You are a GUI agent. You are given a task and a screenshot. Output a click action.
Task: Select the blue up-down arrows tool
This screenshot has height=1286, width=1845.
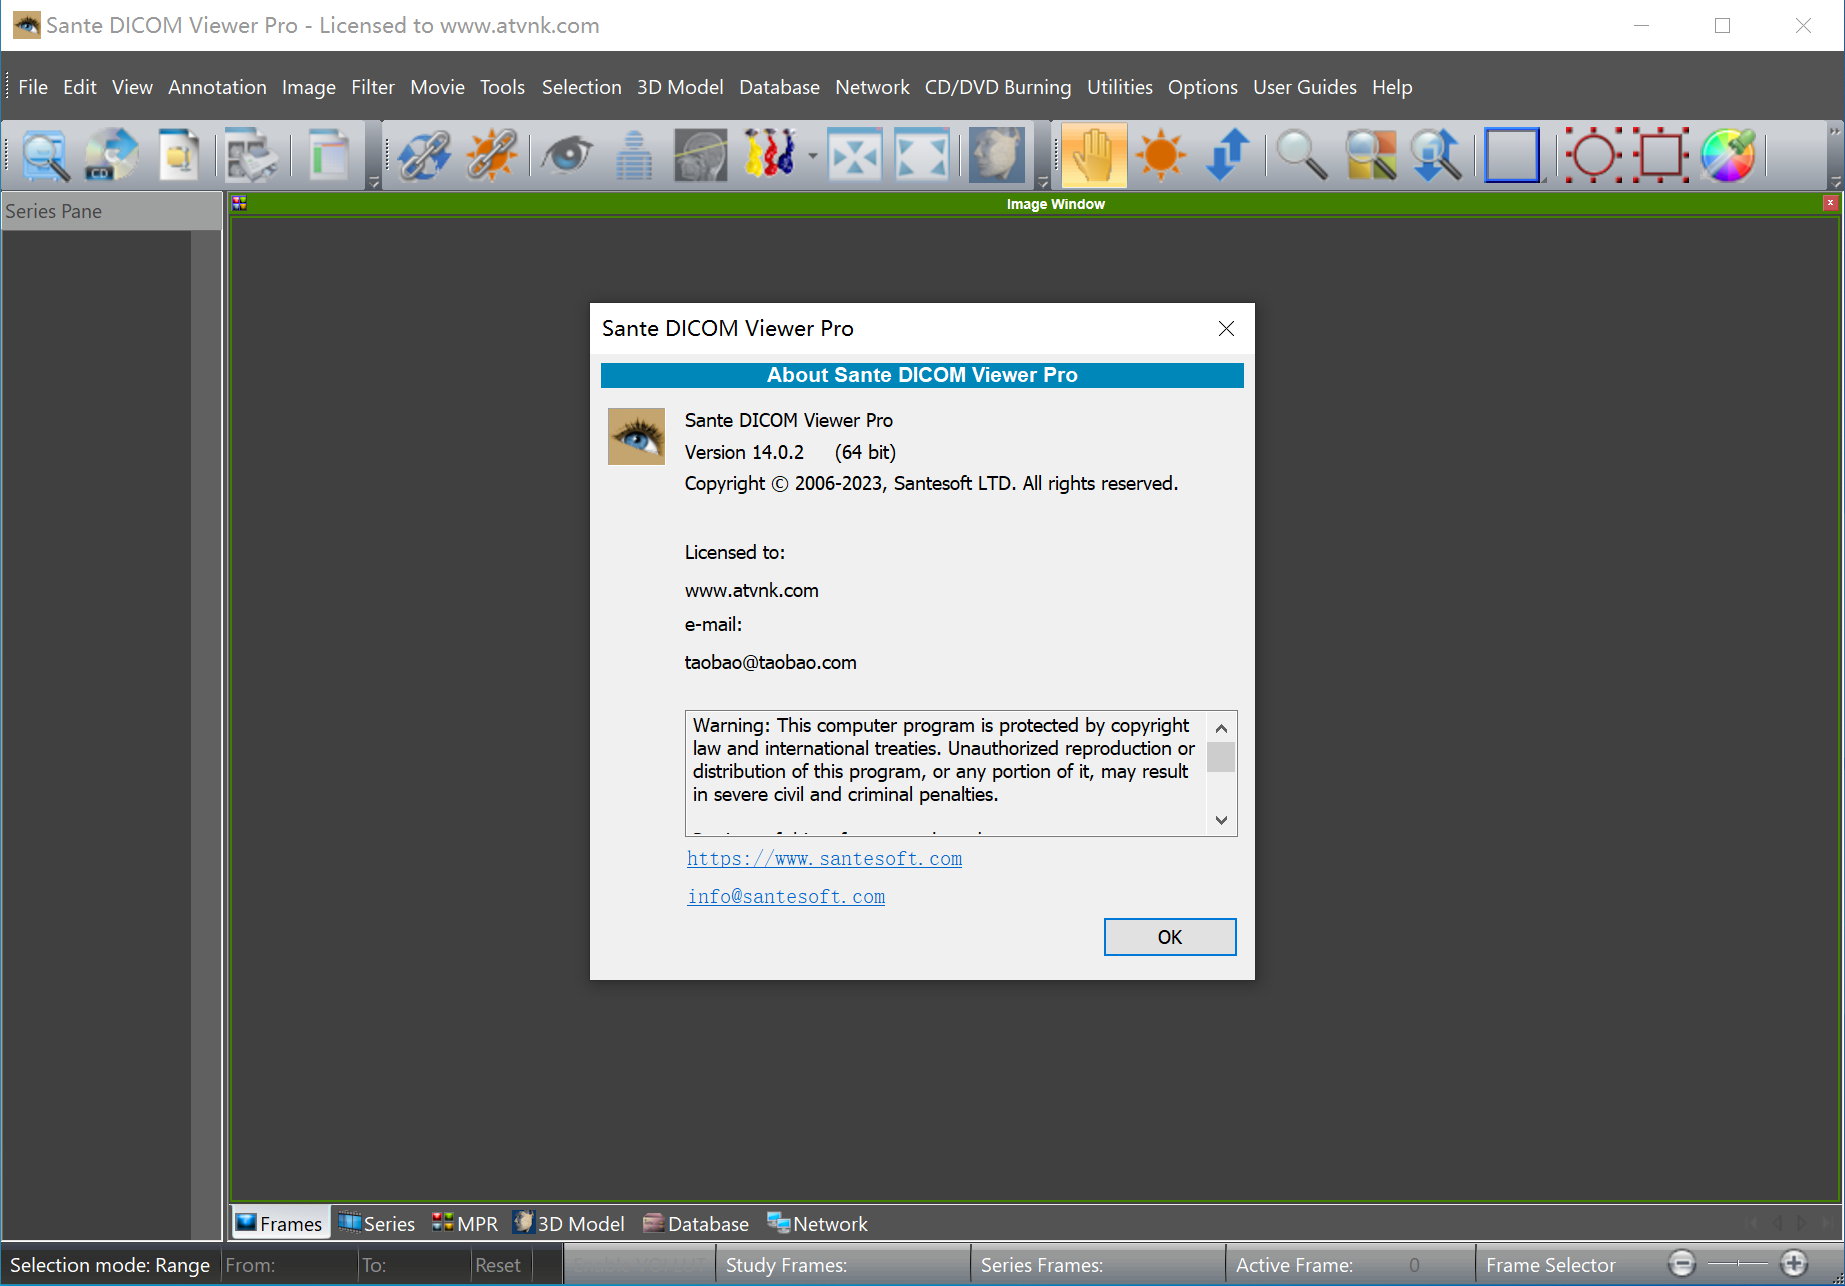click(1228, 155)
